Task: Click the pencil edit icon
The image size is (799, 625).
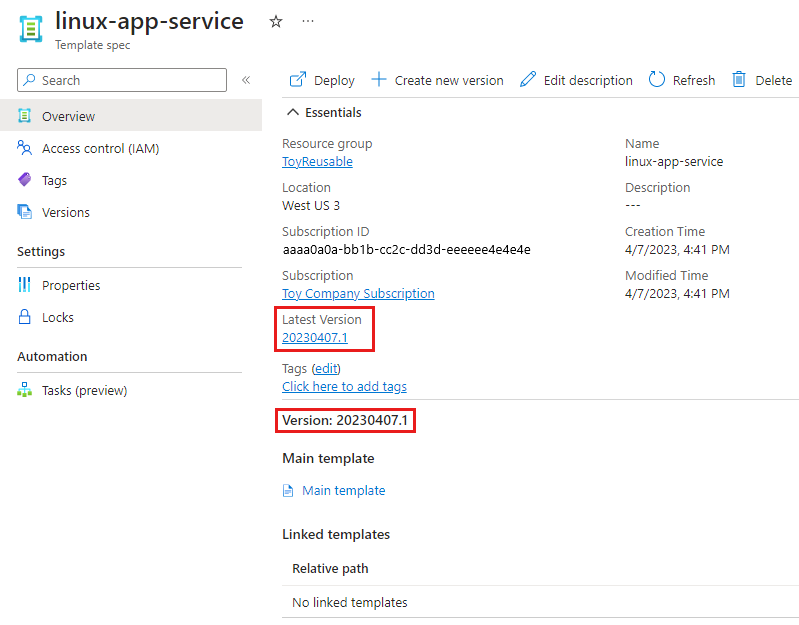Action: (528, 79)
